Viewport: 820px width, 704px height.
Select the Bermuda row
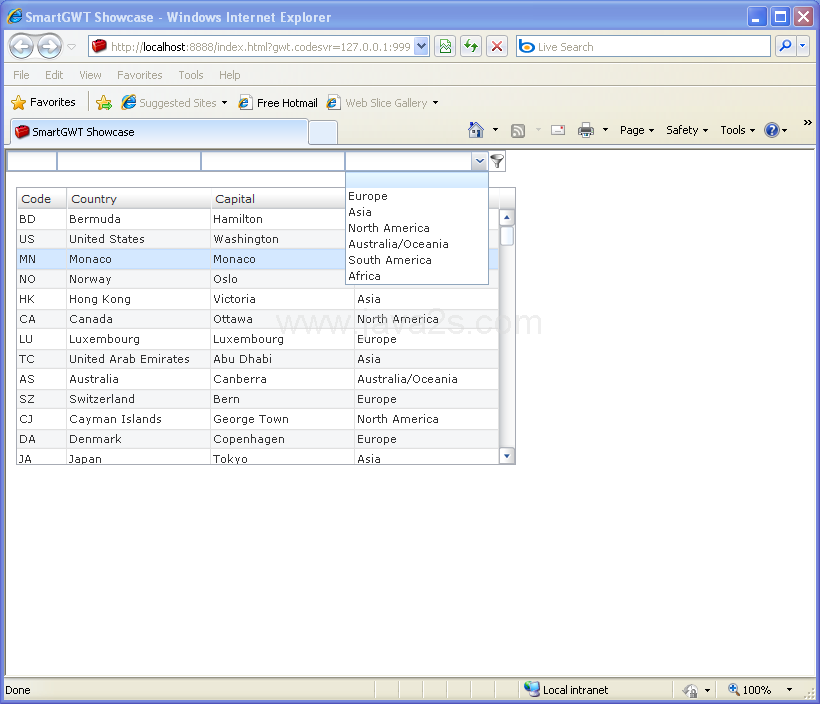[x=258, y=219]
